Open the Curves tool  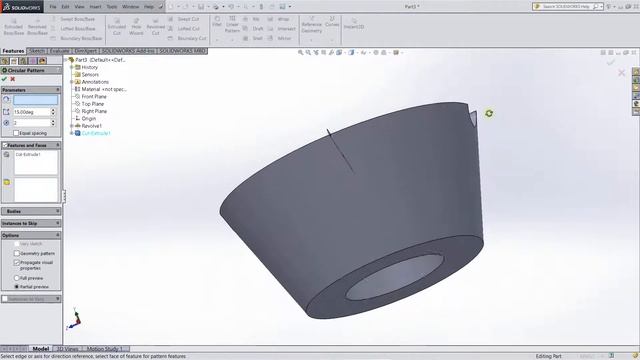click(332, 22)
